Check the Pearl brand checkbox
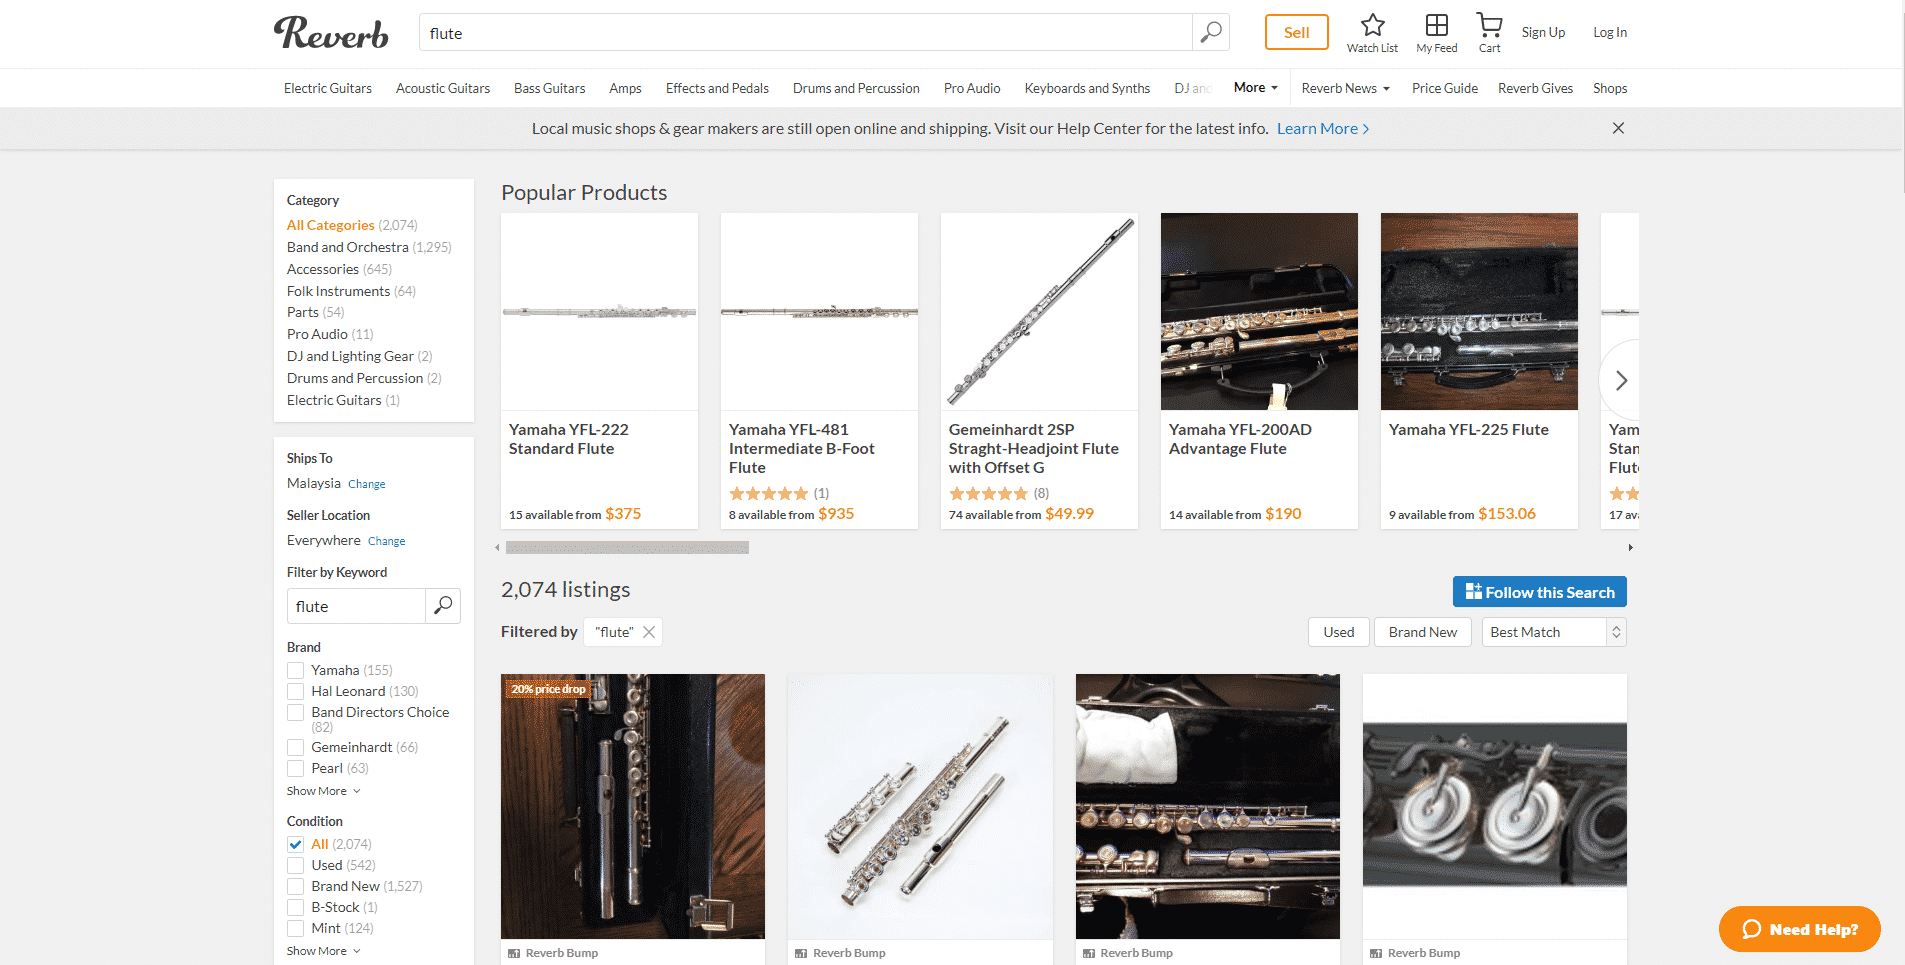 point(295,768)
